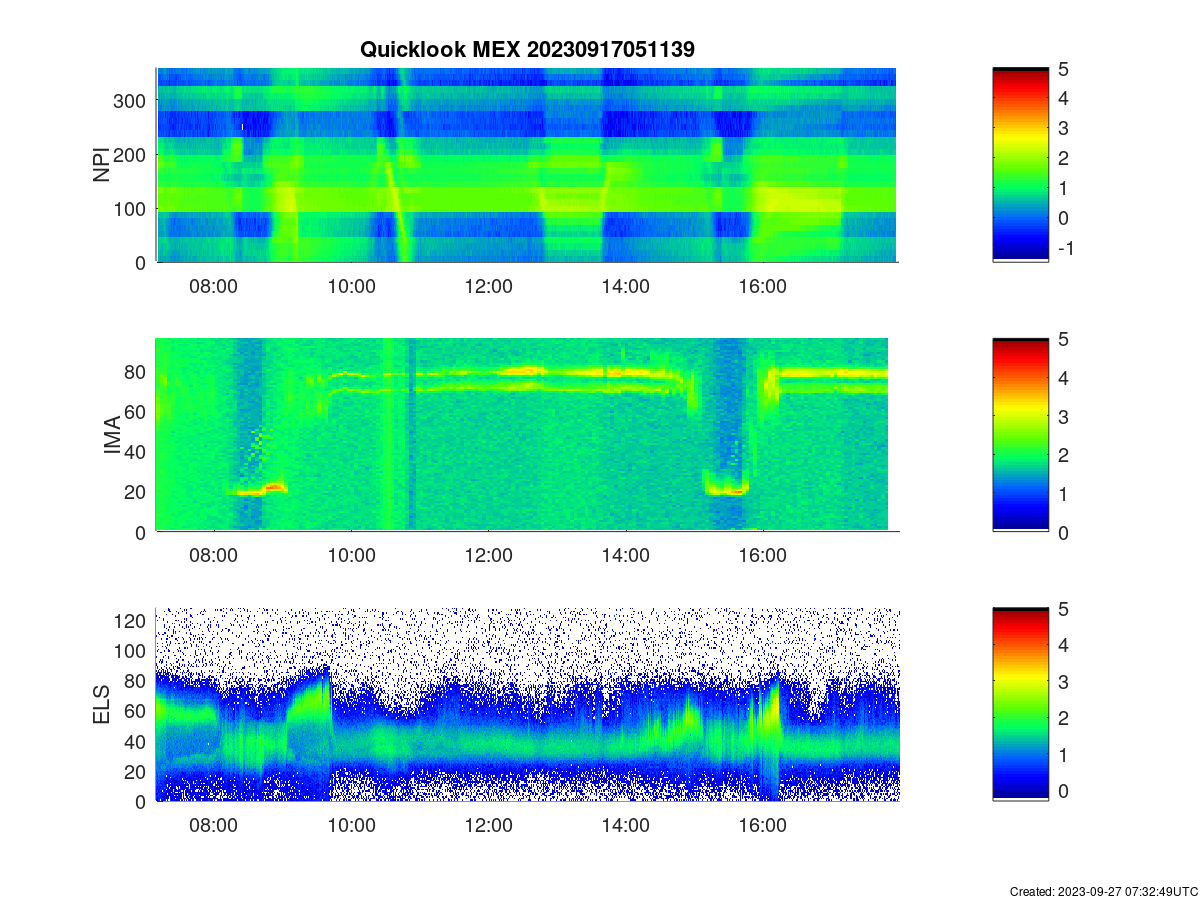Click the 12:00 tick under ELS plot
The width and height of the screenshot is (1200, 900).
click(x=489, y=826)
